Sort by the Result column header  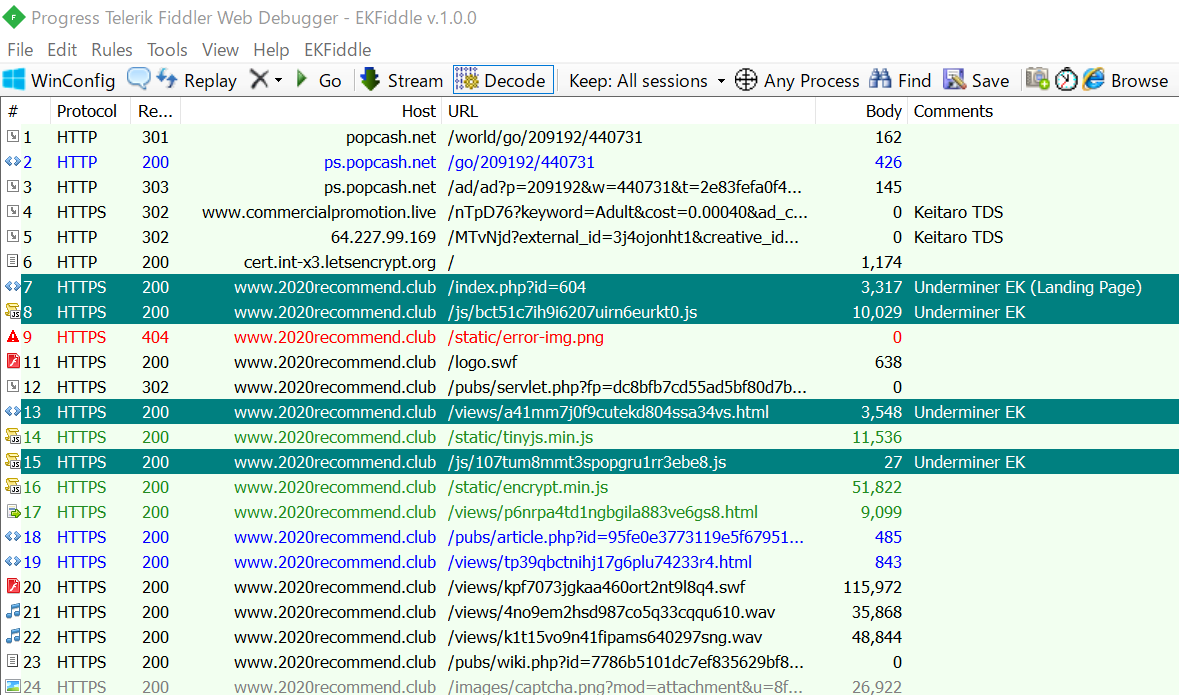coord(156,111)
